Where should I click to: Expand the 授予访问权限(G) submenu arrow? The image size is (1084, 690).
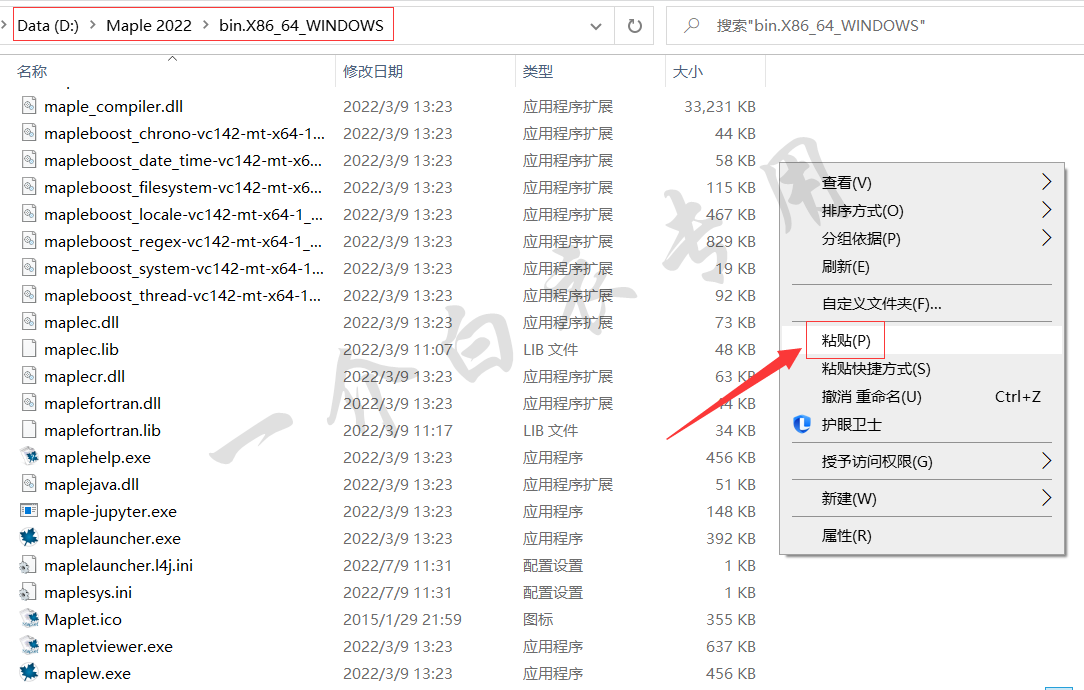(1047, 461)
